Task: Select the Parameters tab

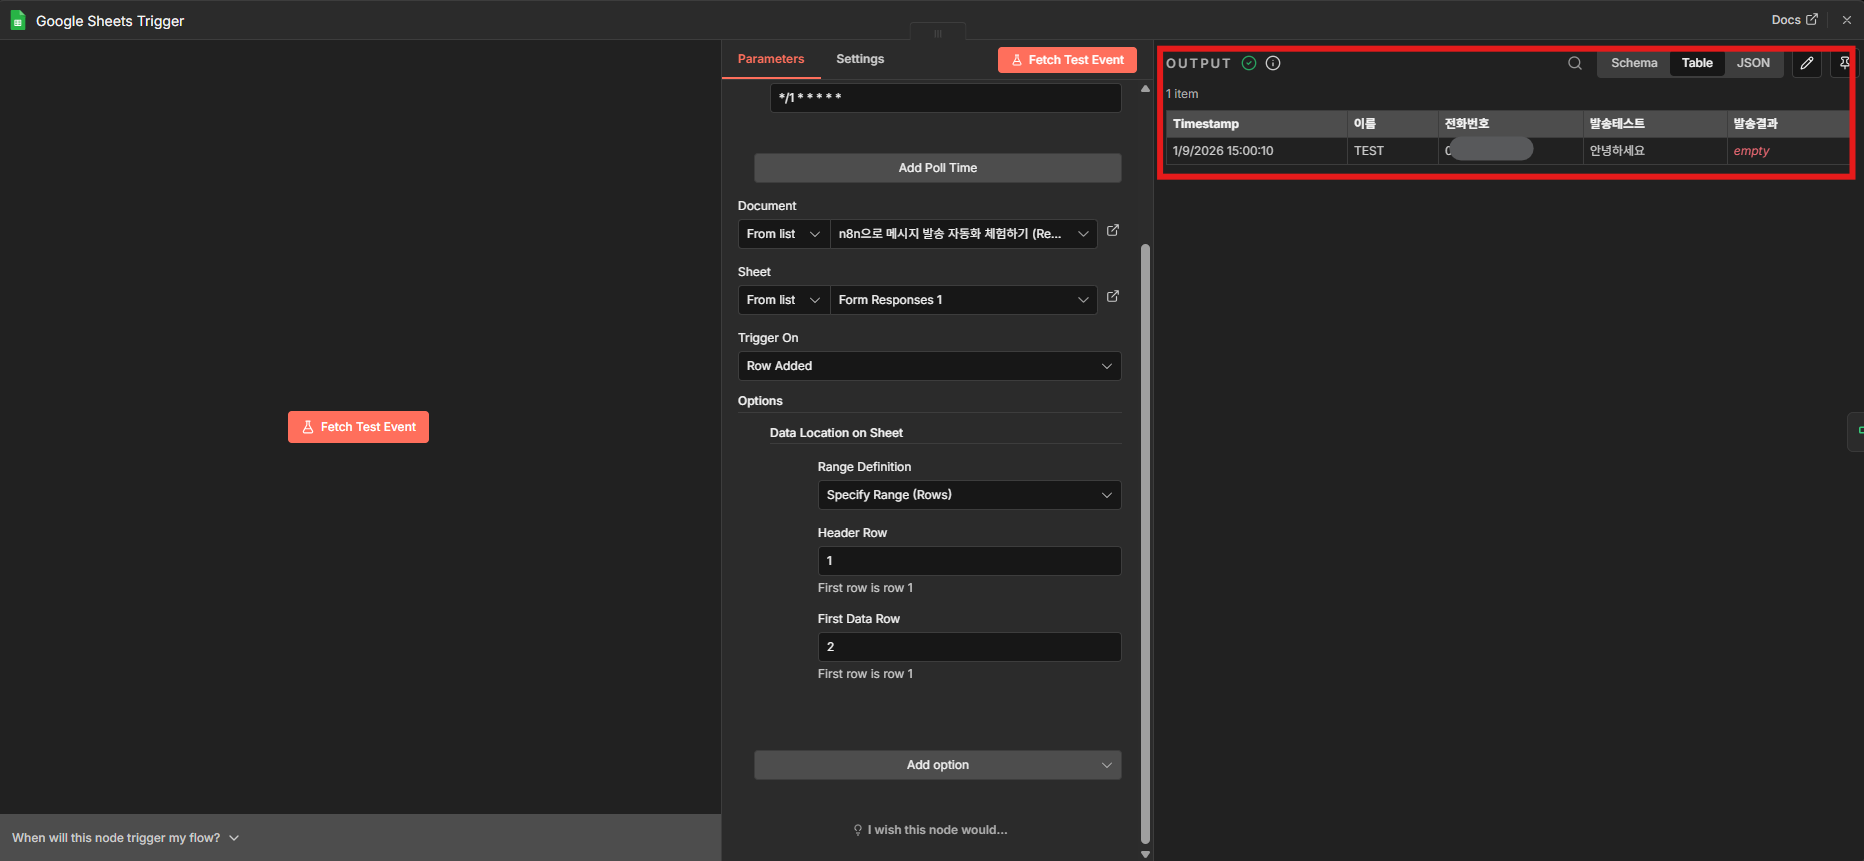Action: pyautogui.click(x=770, y=59)
